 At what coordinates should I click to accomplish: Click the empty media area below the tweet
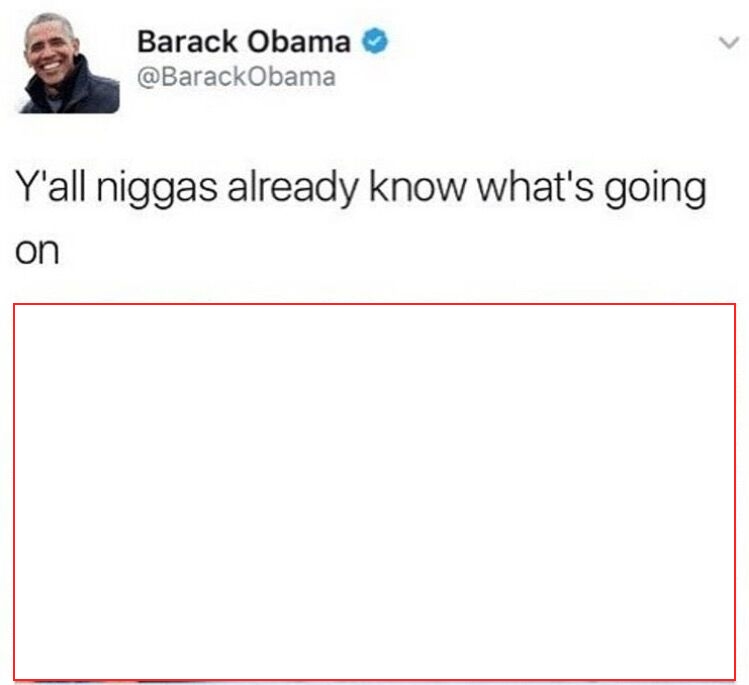tap(374, 492)
